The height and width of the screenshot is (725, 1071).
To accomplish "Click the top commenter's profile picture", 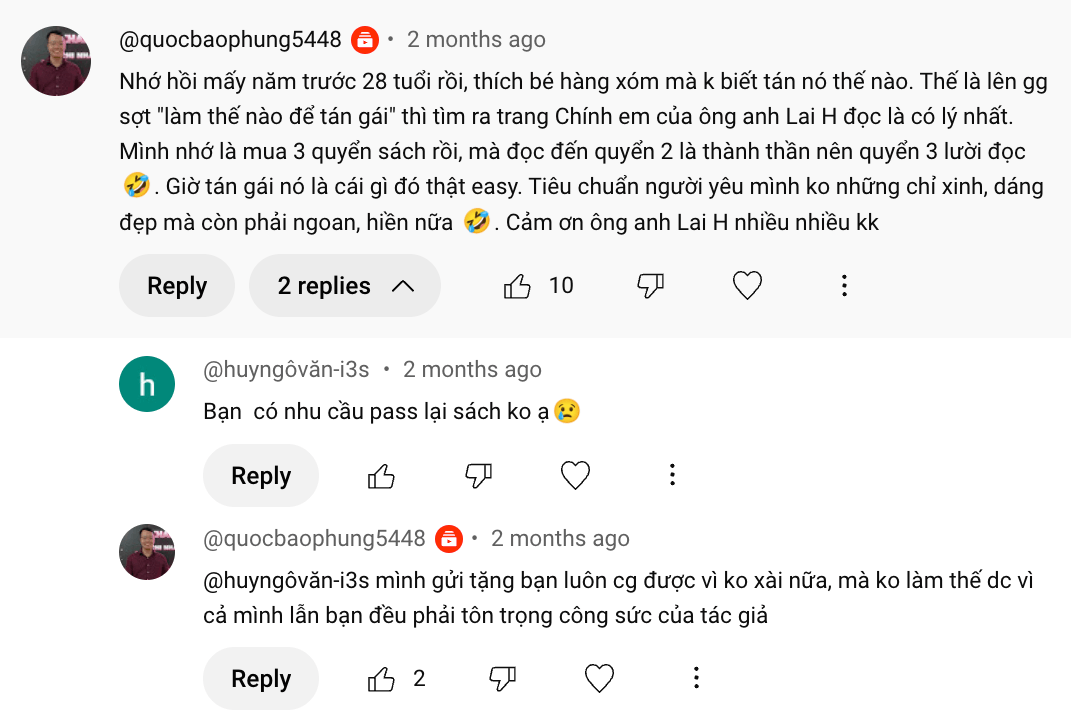I will click(x=56, y=61).
